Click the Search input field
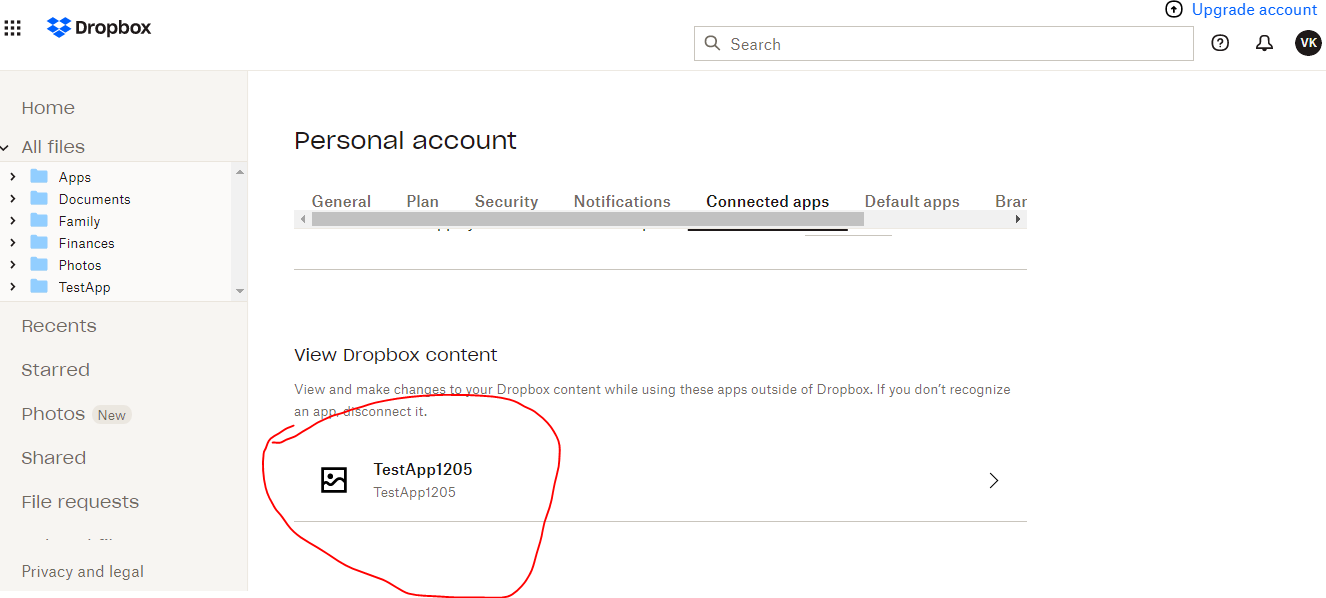 943,44
